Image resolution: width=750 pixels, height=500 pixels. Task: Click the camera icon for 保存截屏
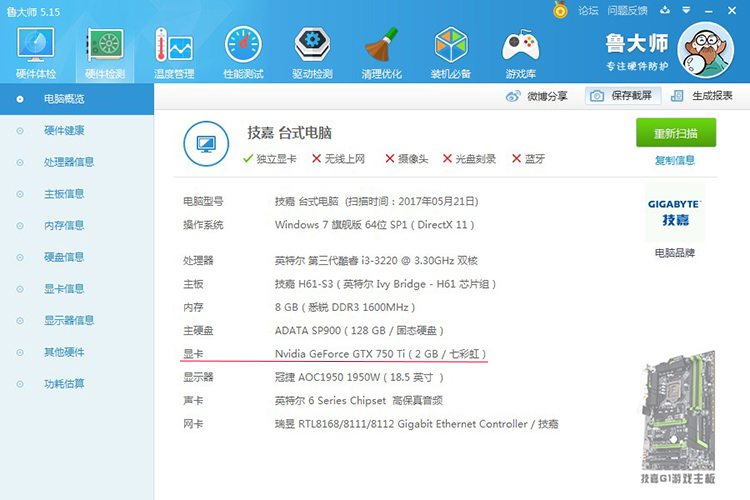click(x=596, y=96)
